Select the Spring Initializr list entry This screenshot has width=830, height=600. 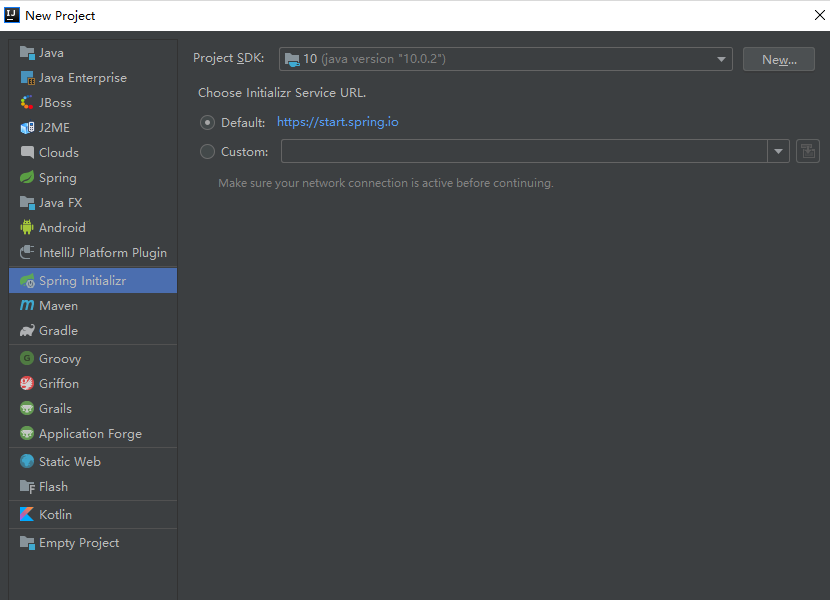[93, 281]
